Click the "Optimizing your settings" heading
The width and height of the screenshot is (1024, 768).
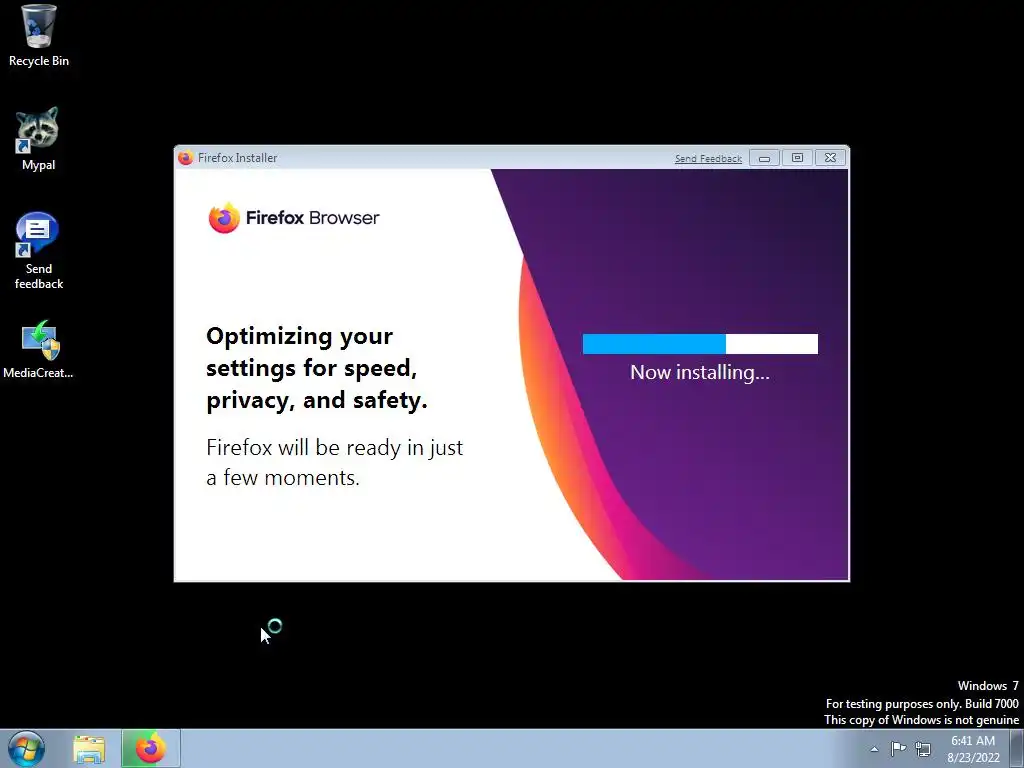[317, 368]
